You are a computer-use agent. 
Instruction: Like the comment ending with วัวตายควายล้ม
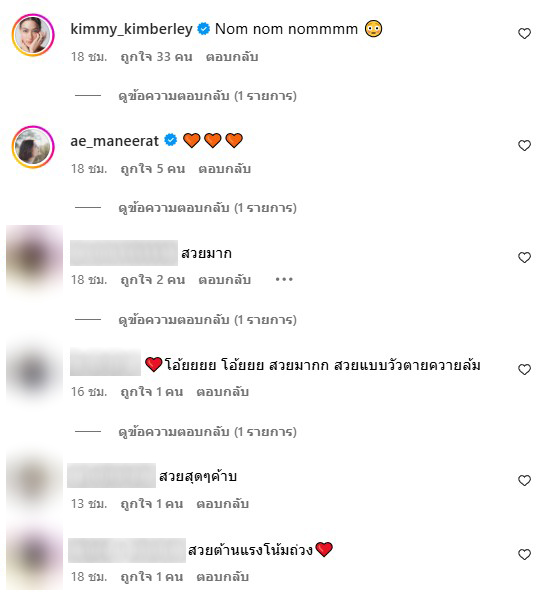click(524, 369)
